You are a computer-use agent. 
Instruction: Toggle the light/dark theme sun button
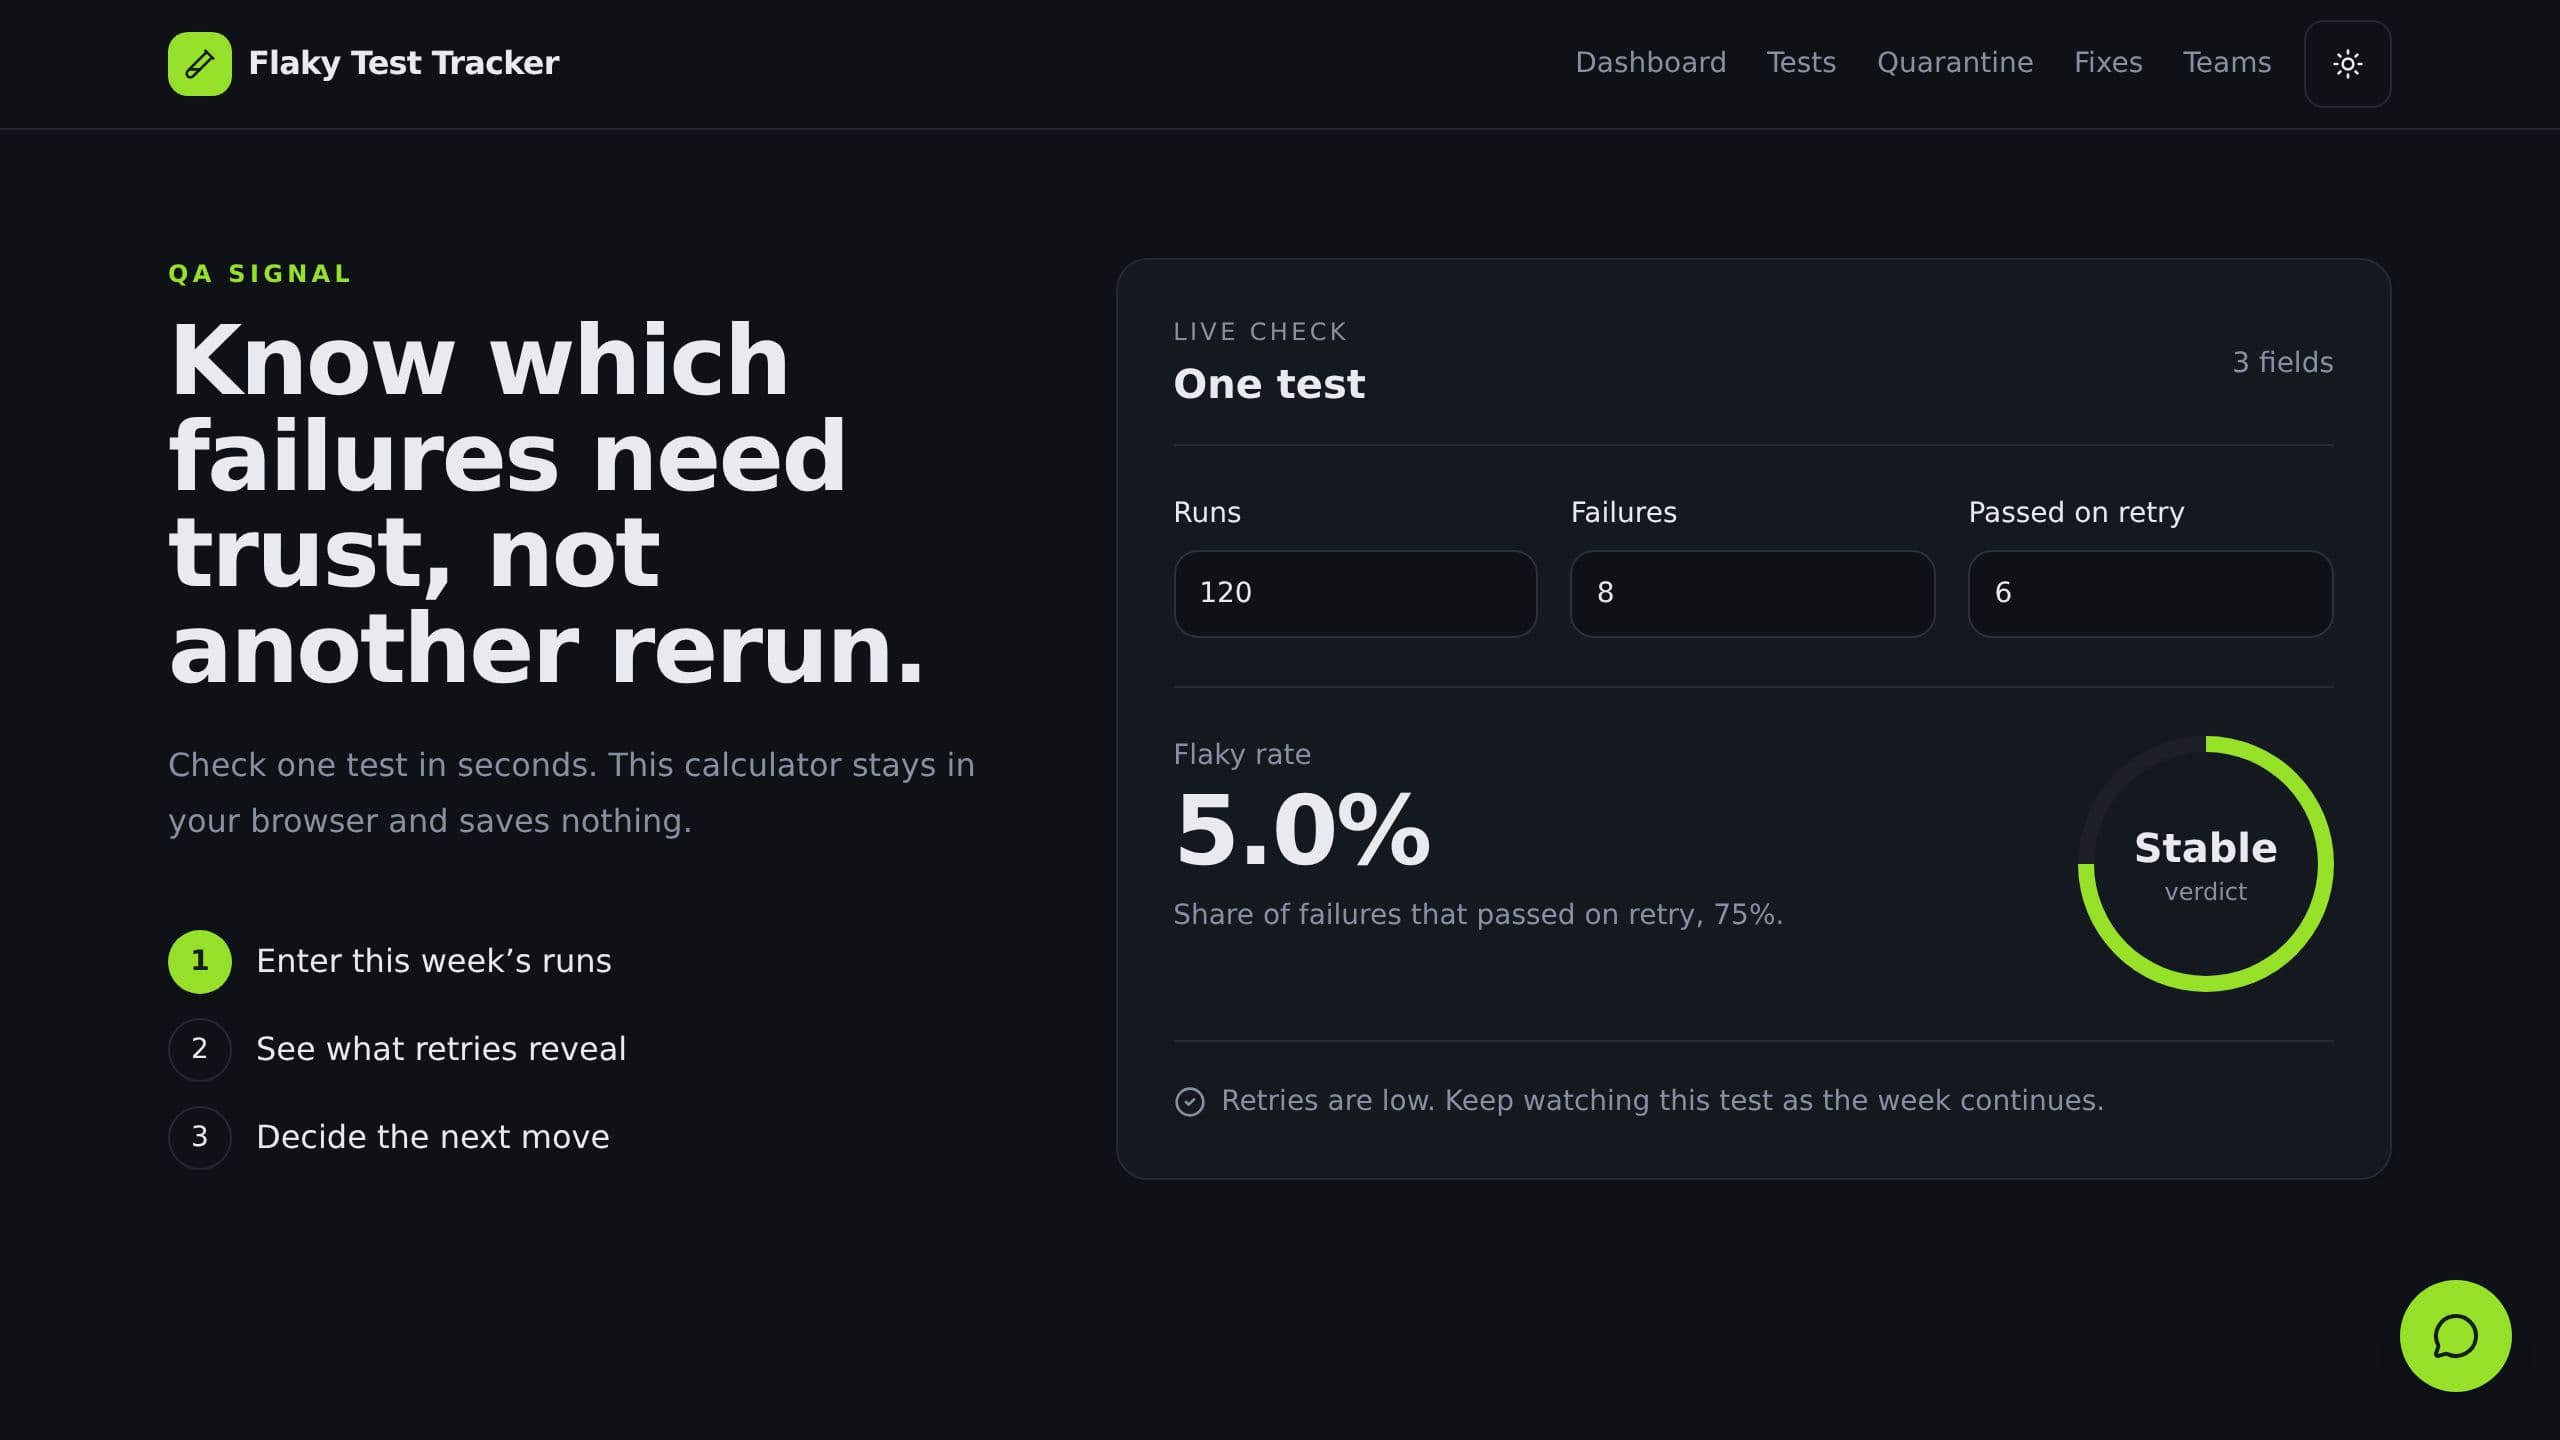coord(2347,64)
